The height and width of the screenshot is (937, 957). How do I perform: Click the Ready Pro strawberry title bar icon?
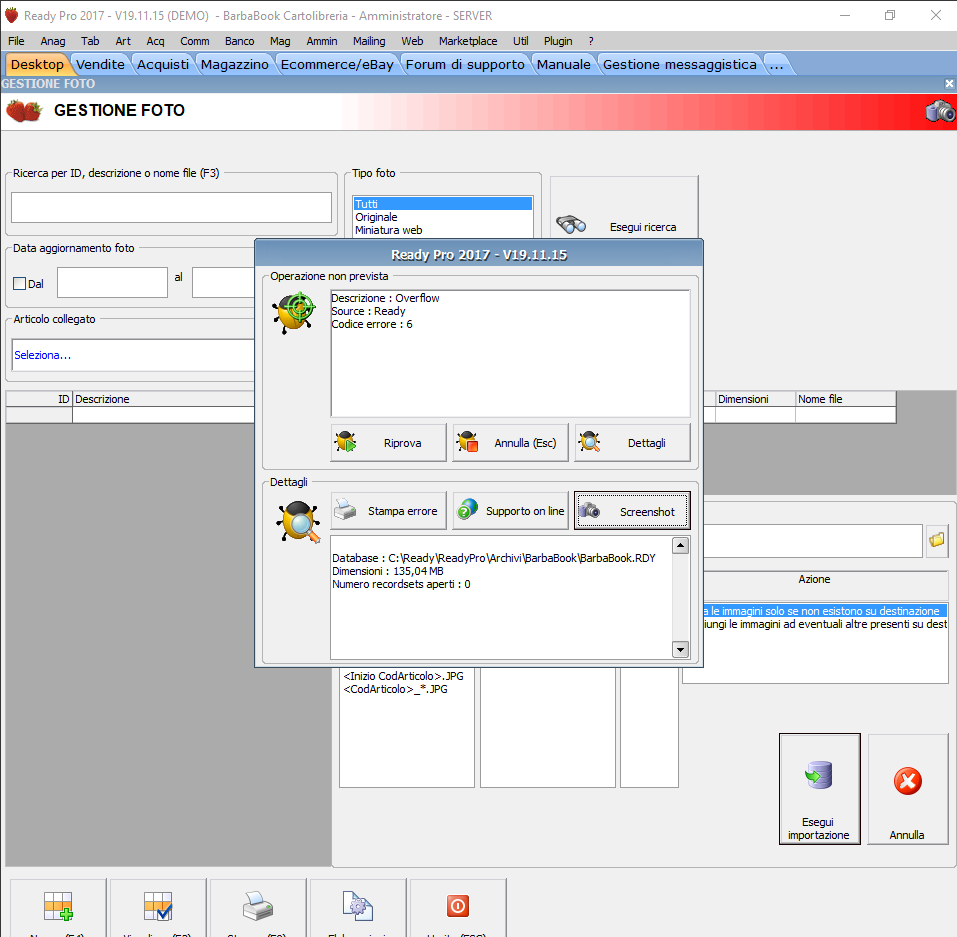point(11,15)
